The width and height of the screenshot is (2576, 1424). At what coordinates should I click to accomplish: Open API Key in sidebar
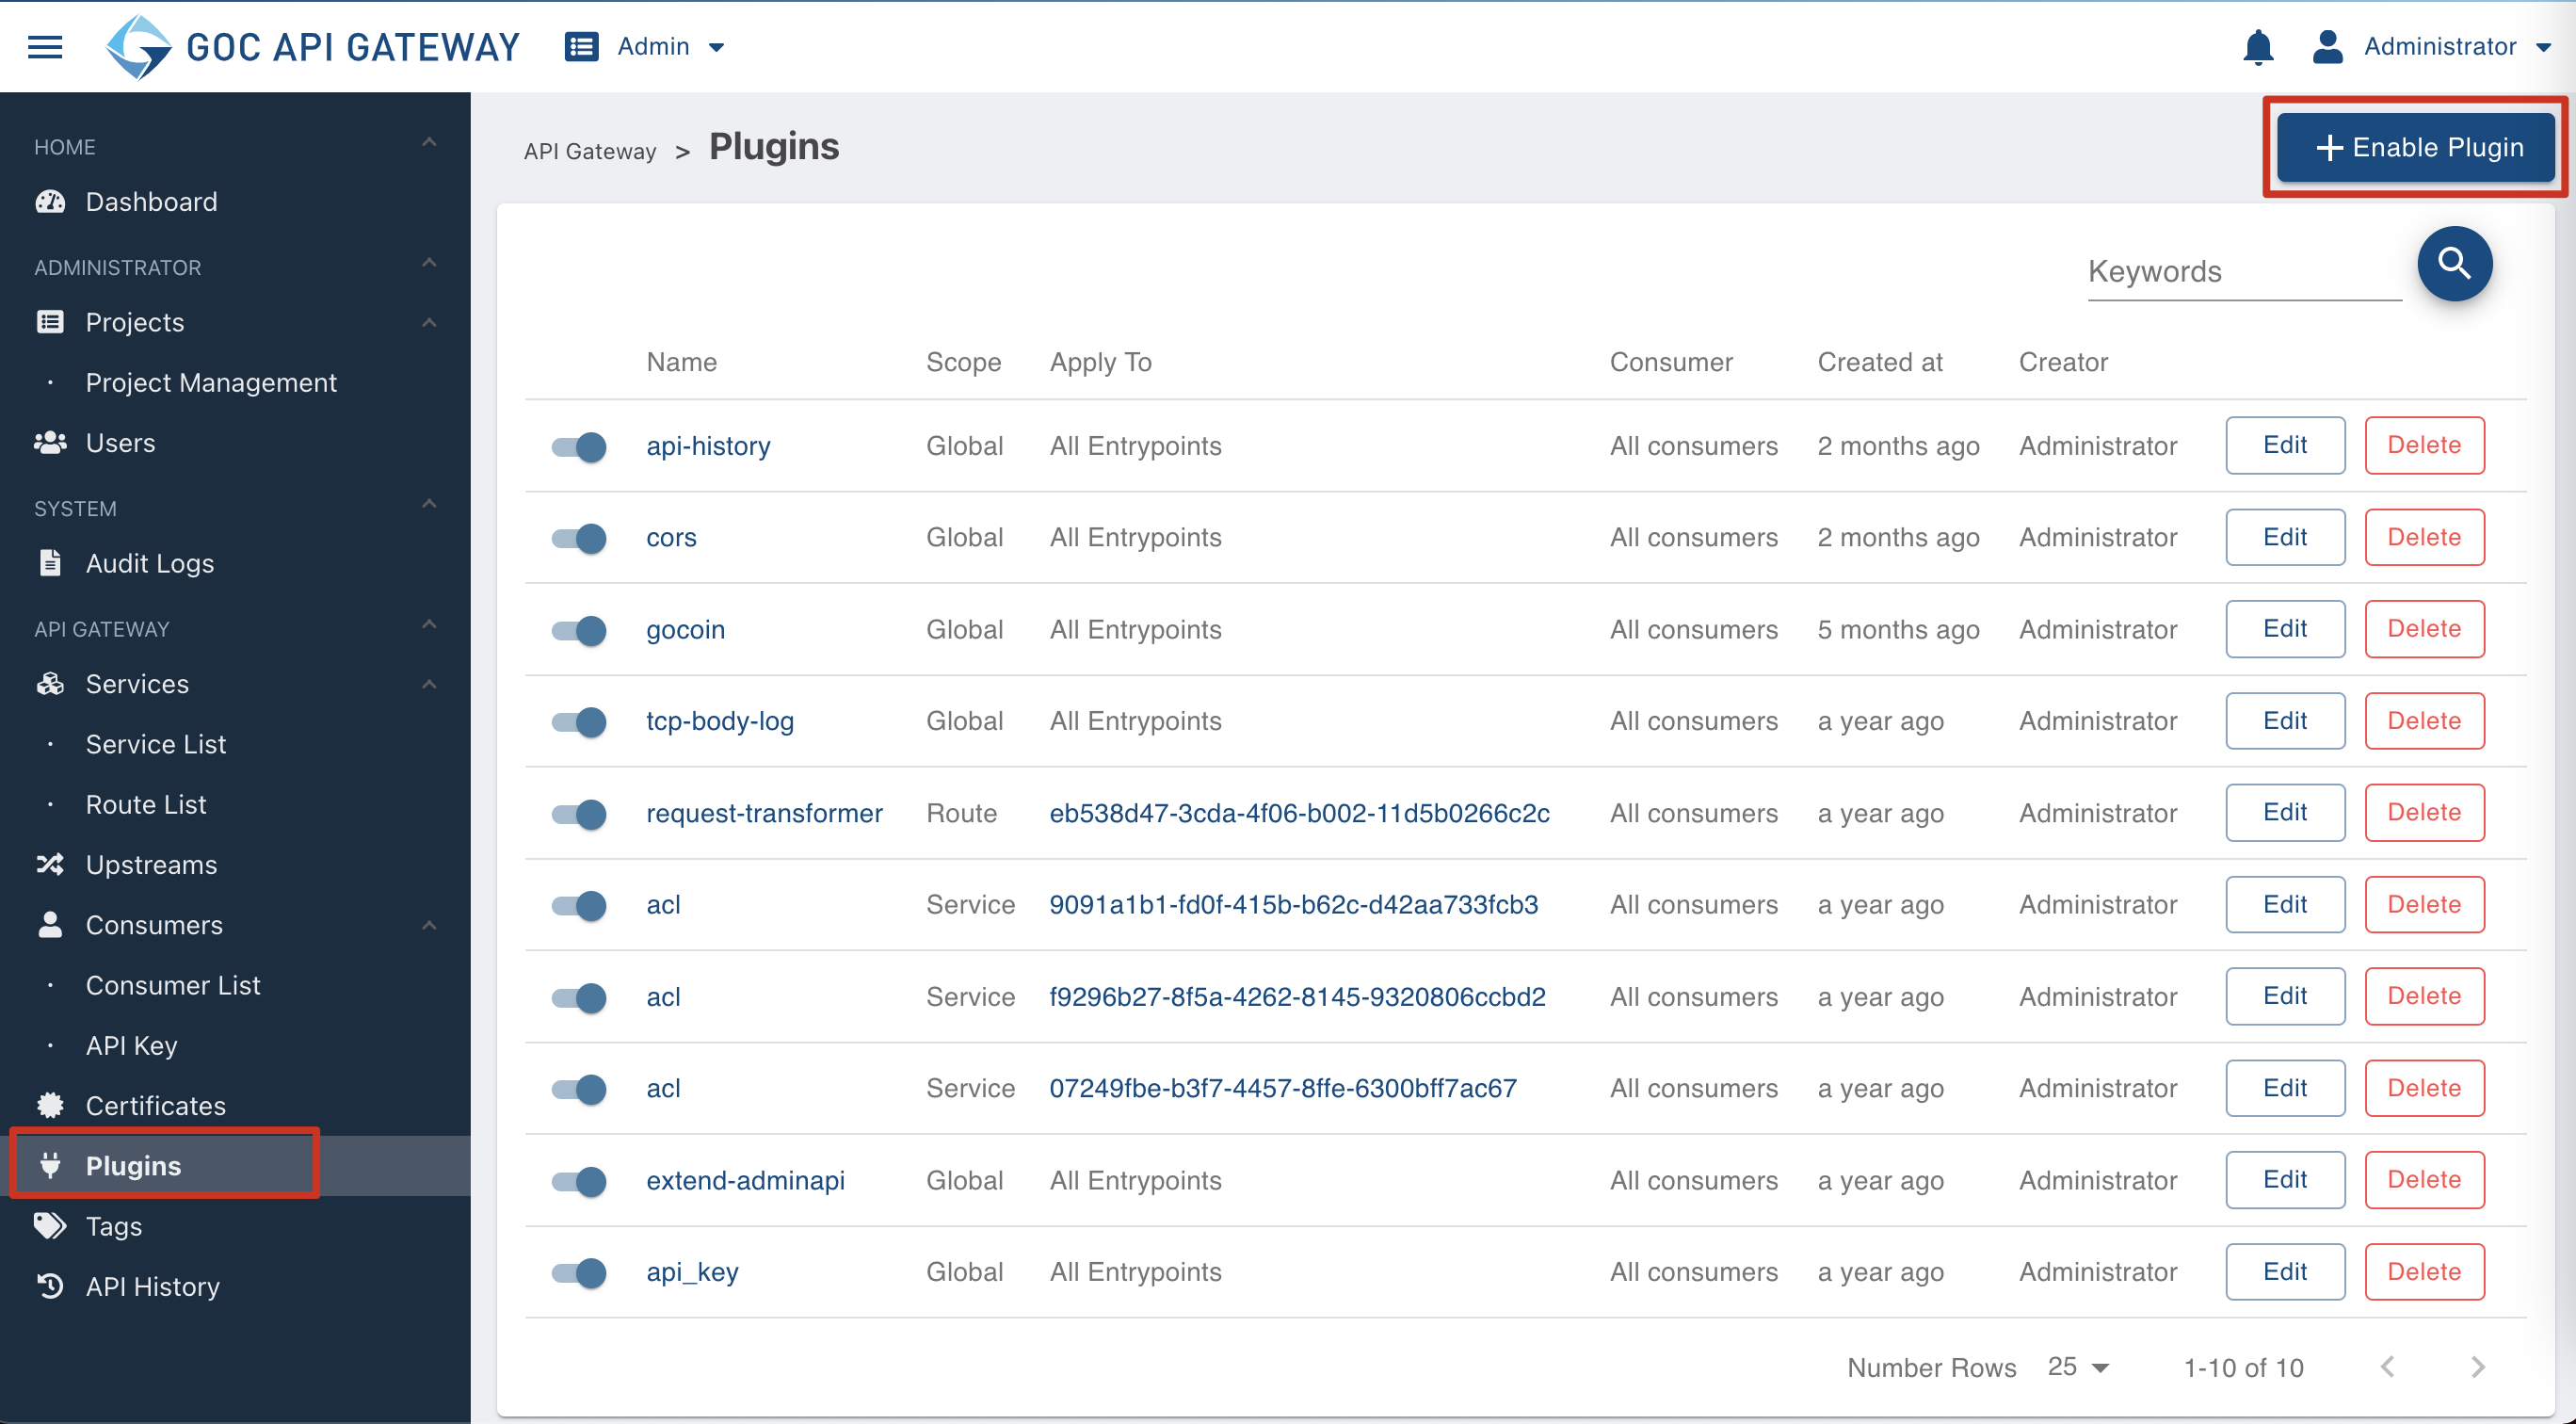pos(132,1046)
